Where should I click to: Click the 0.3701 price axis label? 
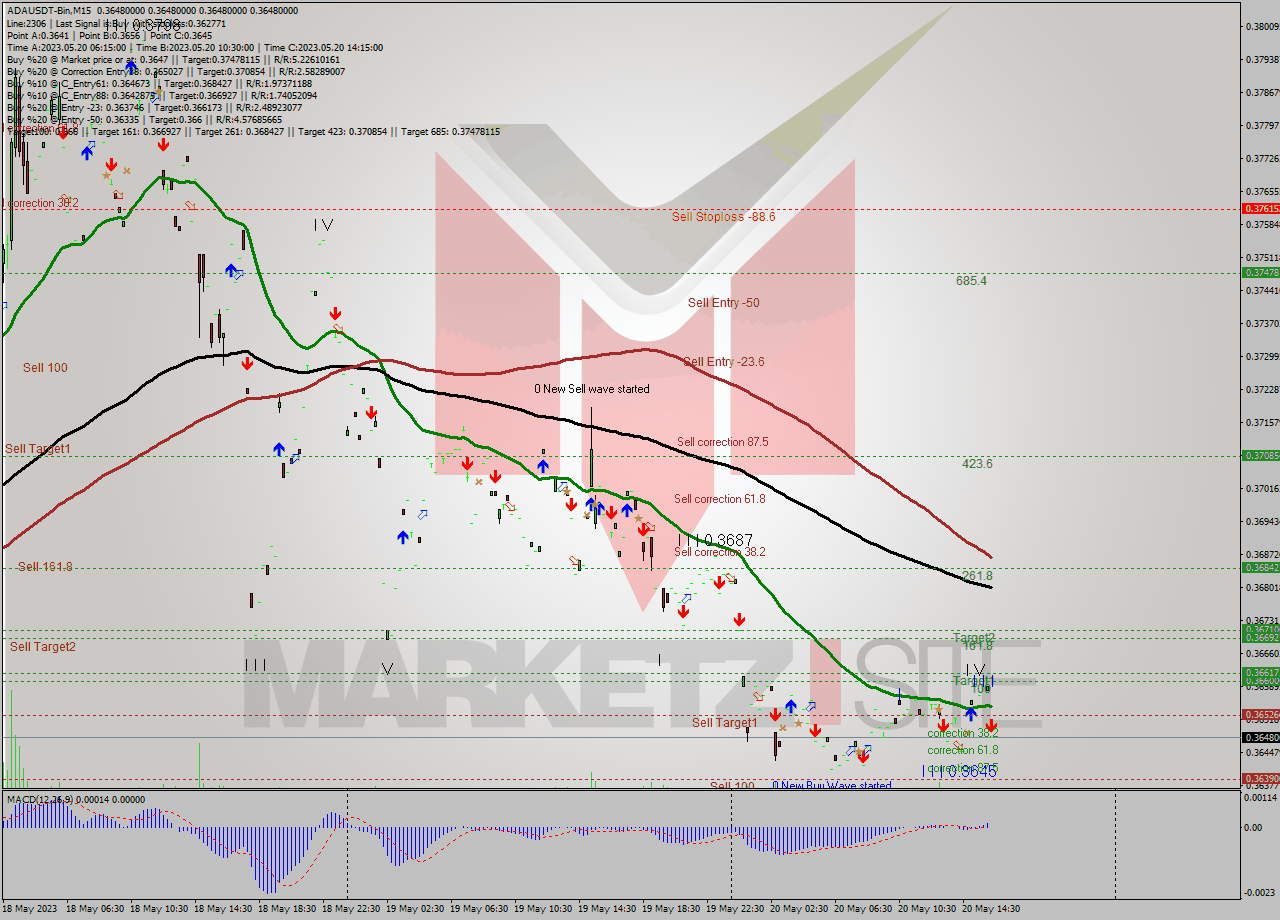point(1261,488)
